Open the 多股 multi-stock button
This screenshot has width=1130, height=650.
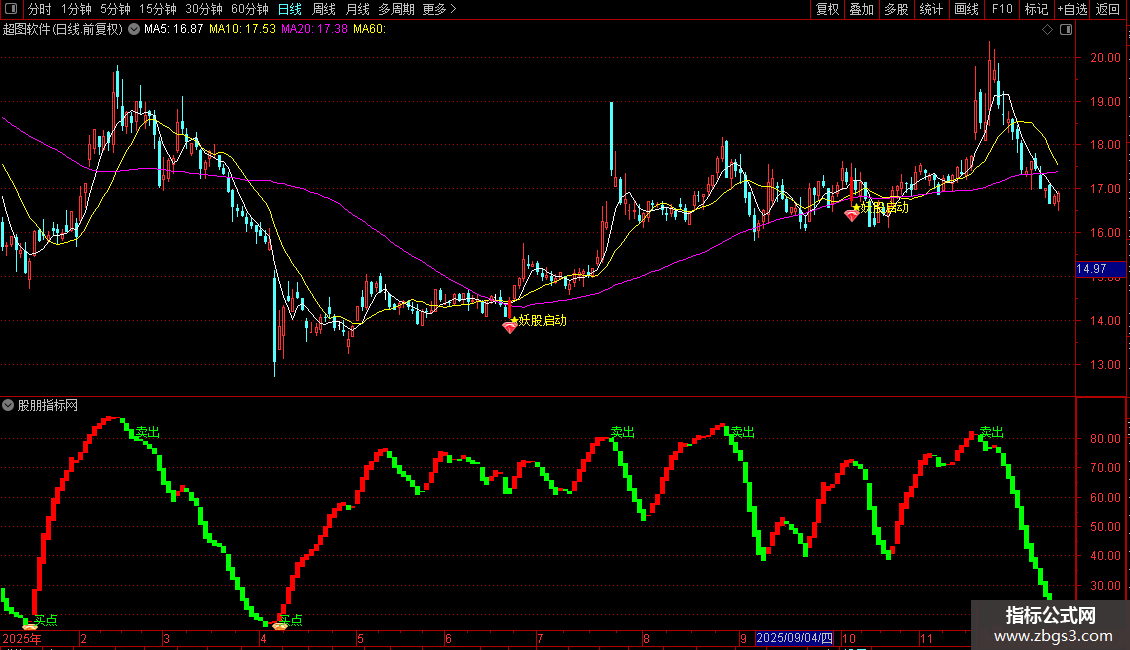(x=897, y=9)
